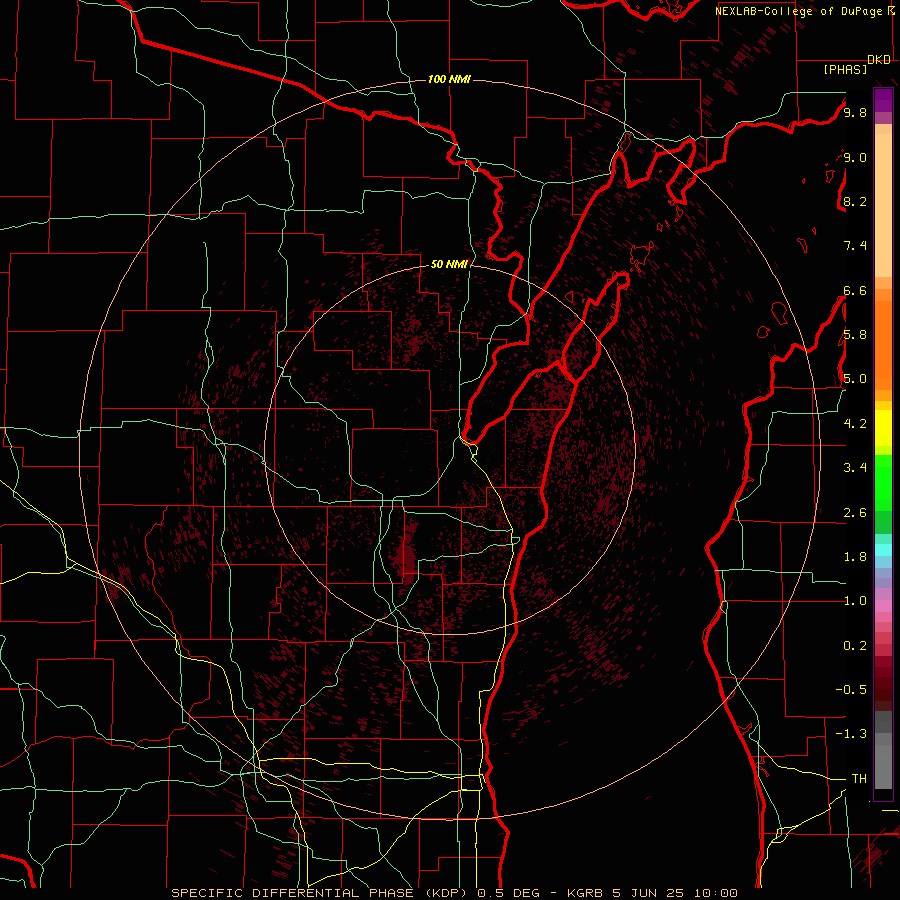The height and width of the screenshot is (900, 900).
Task: Click the 8.2 legend value
Action: pyautogui.click(x=855, y=202)
